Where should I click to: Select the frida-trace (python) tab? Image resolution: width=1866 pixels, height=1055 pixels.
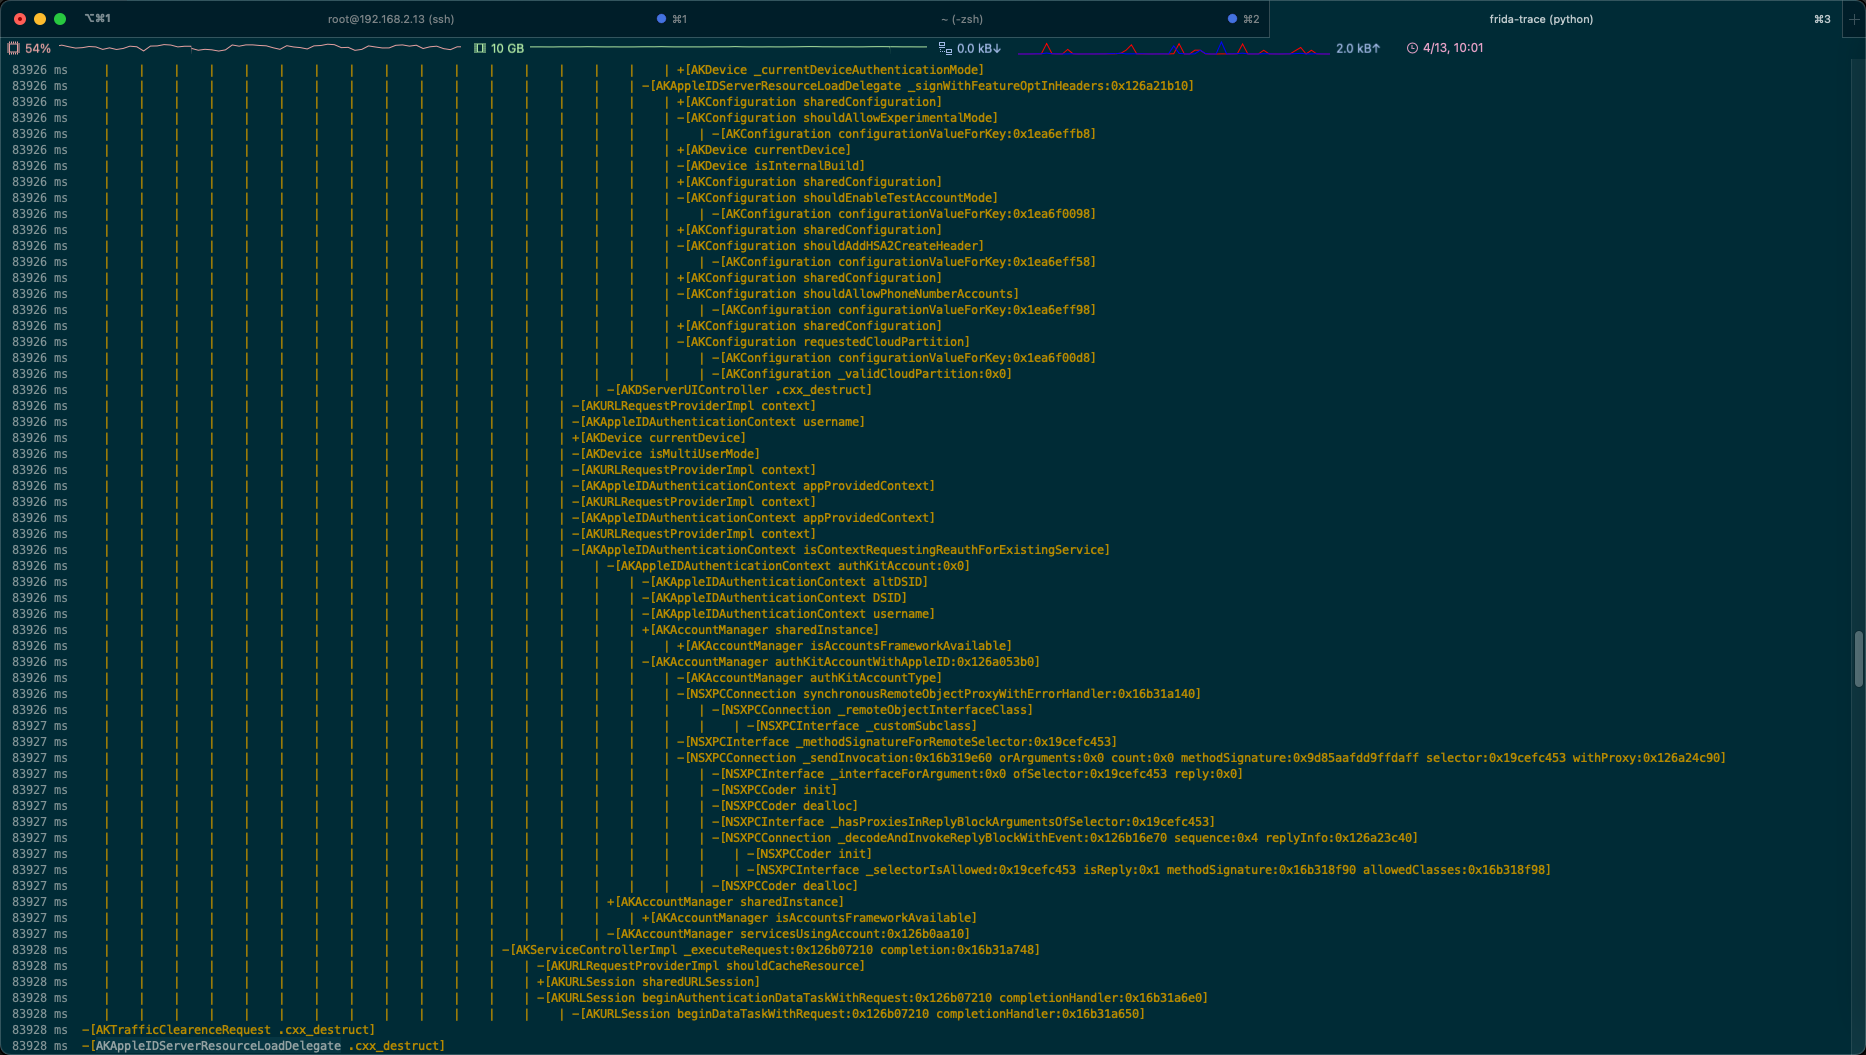(1541, 19)
